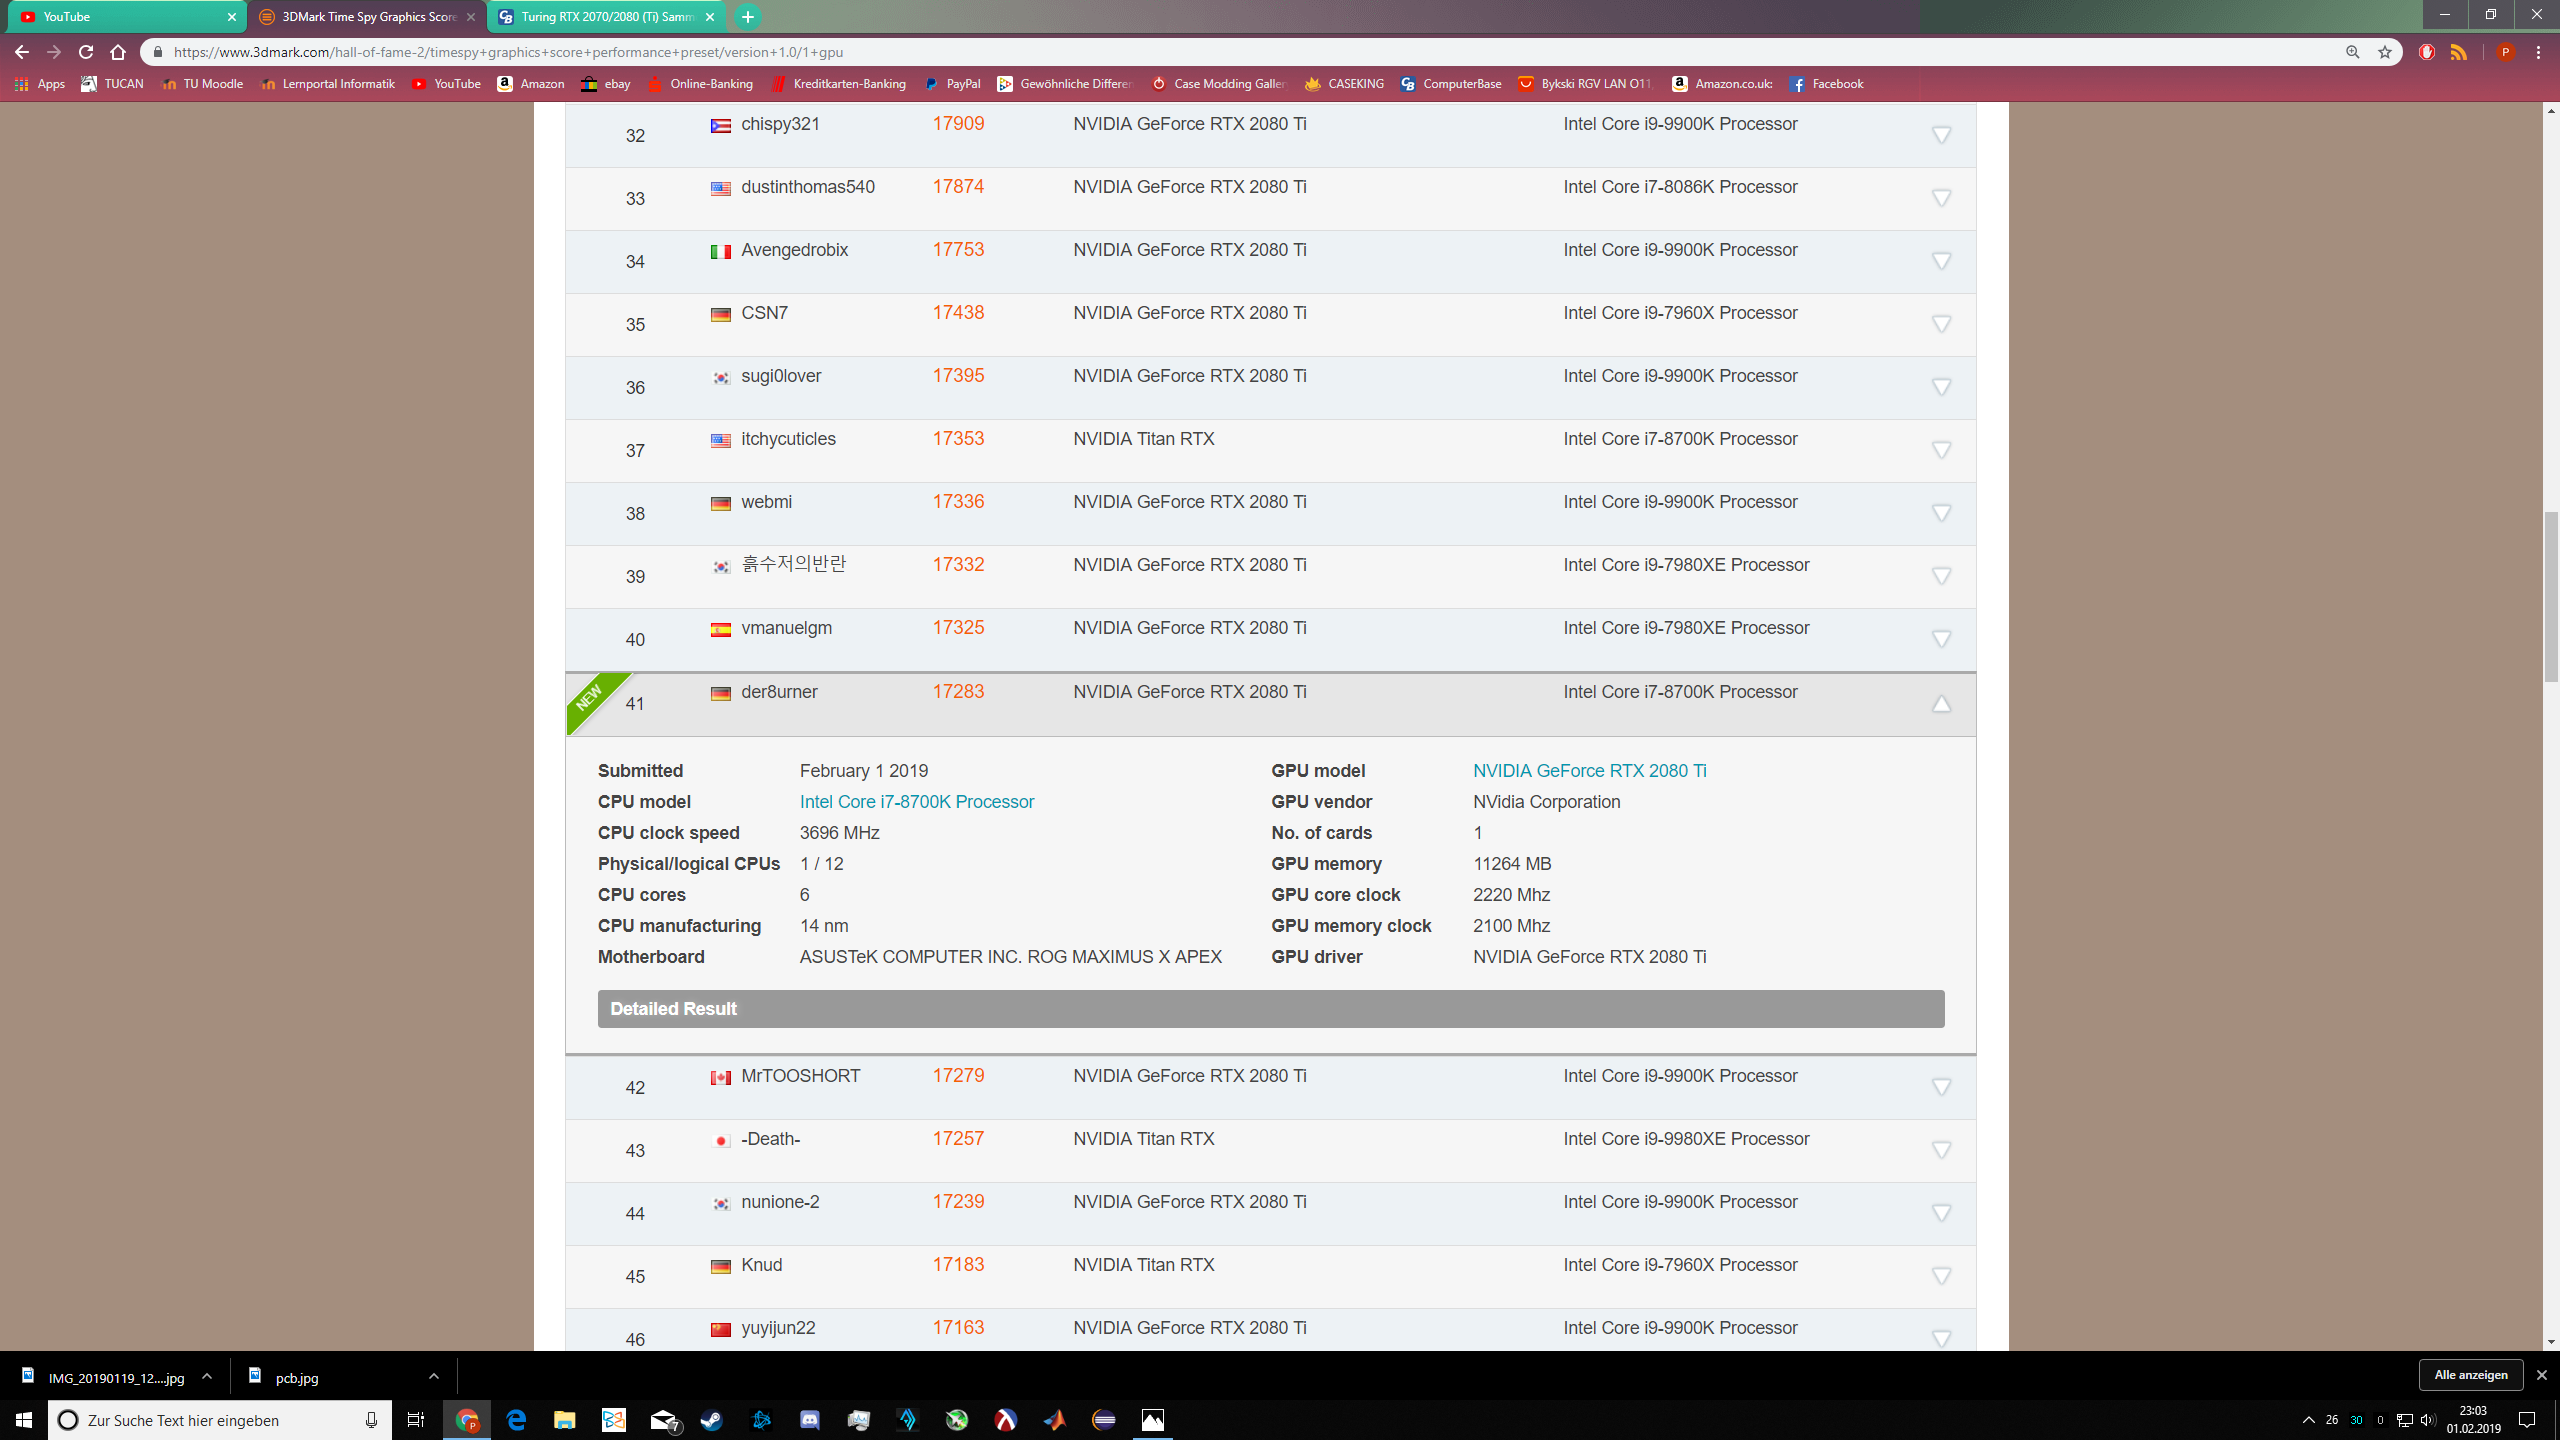Viewport: 2560px width, 1440px height.
Task: Click the browser reload icon
Action: click(x=86, y=52)
